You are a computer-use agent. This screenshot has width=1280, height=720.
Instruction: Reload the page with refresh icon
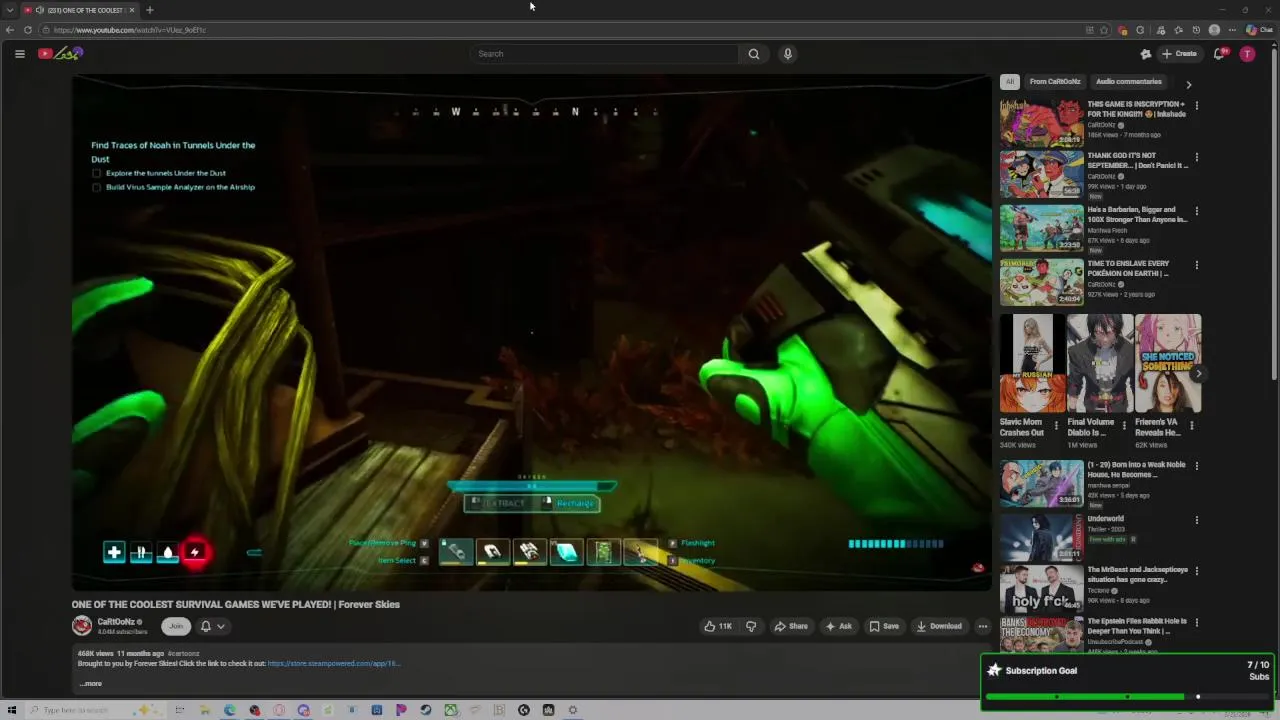coord(28,30)
